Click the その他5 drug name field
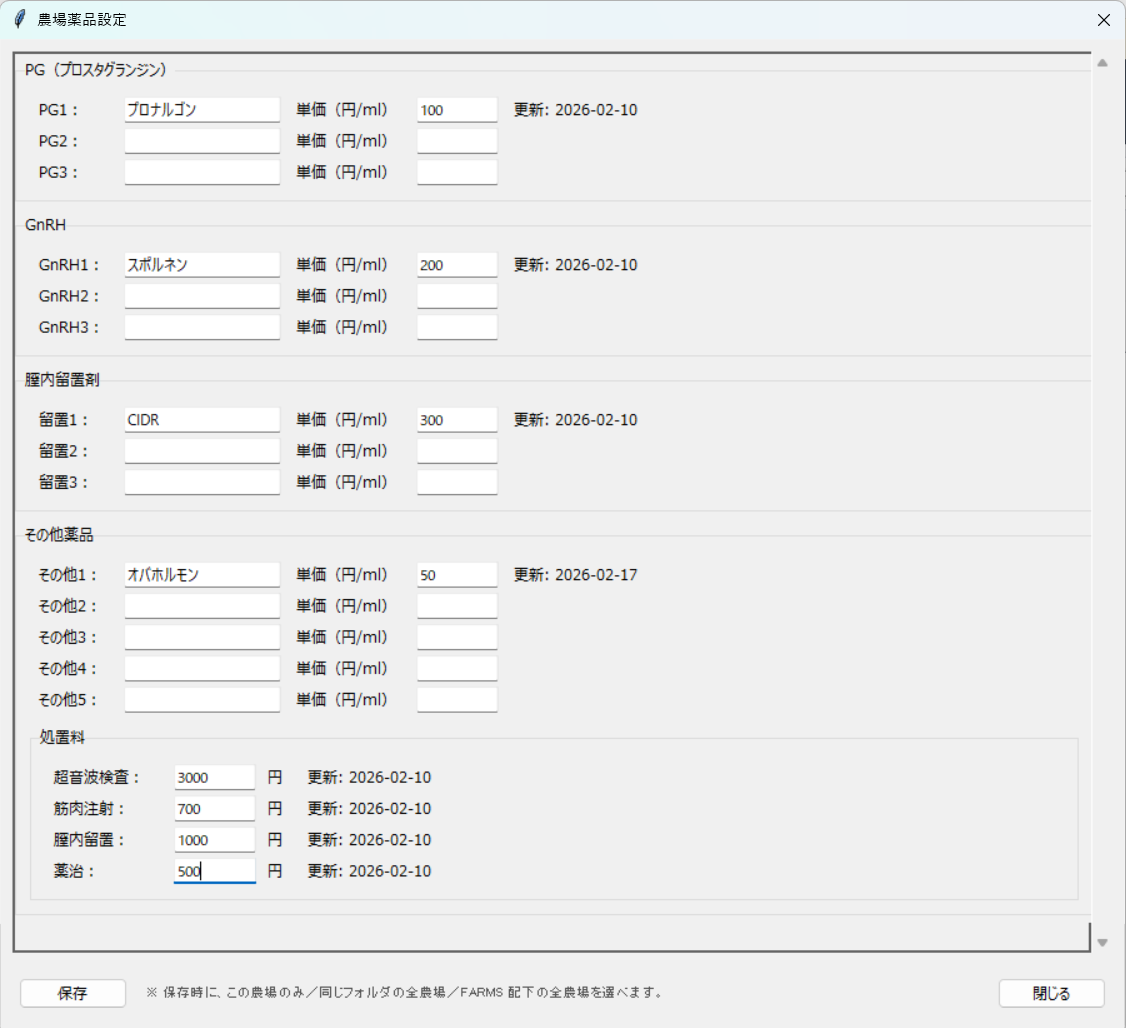 [202, 700]
